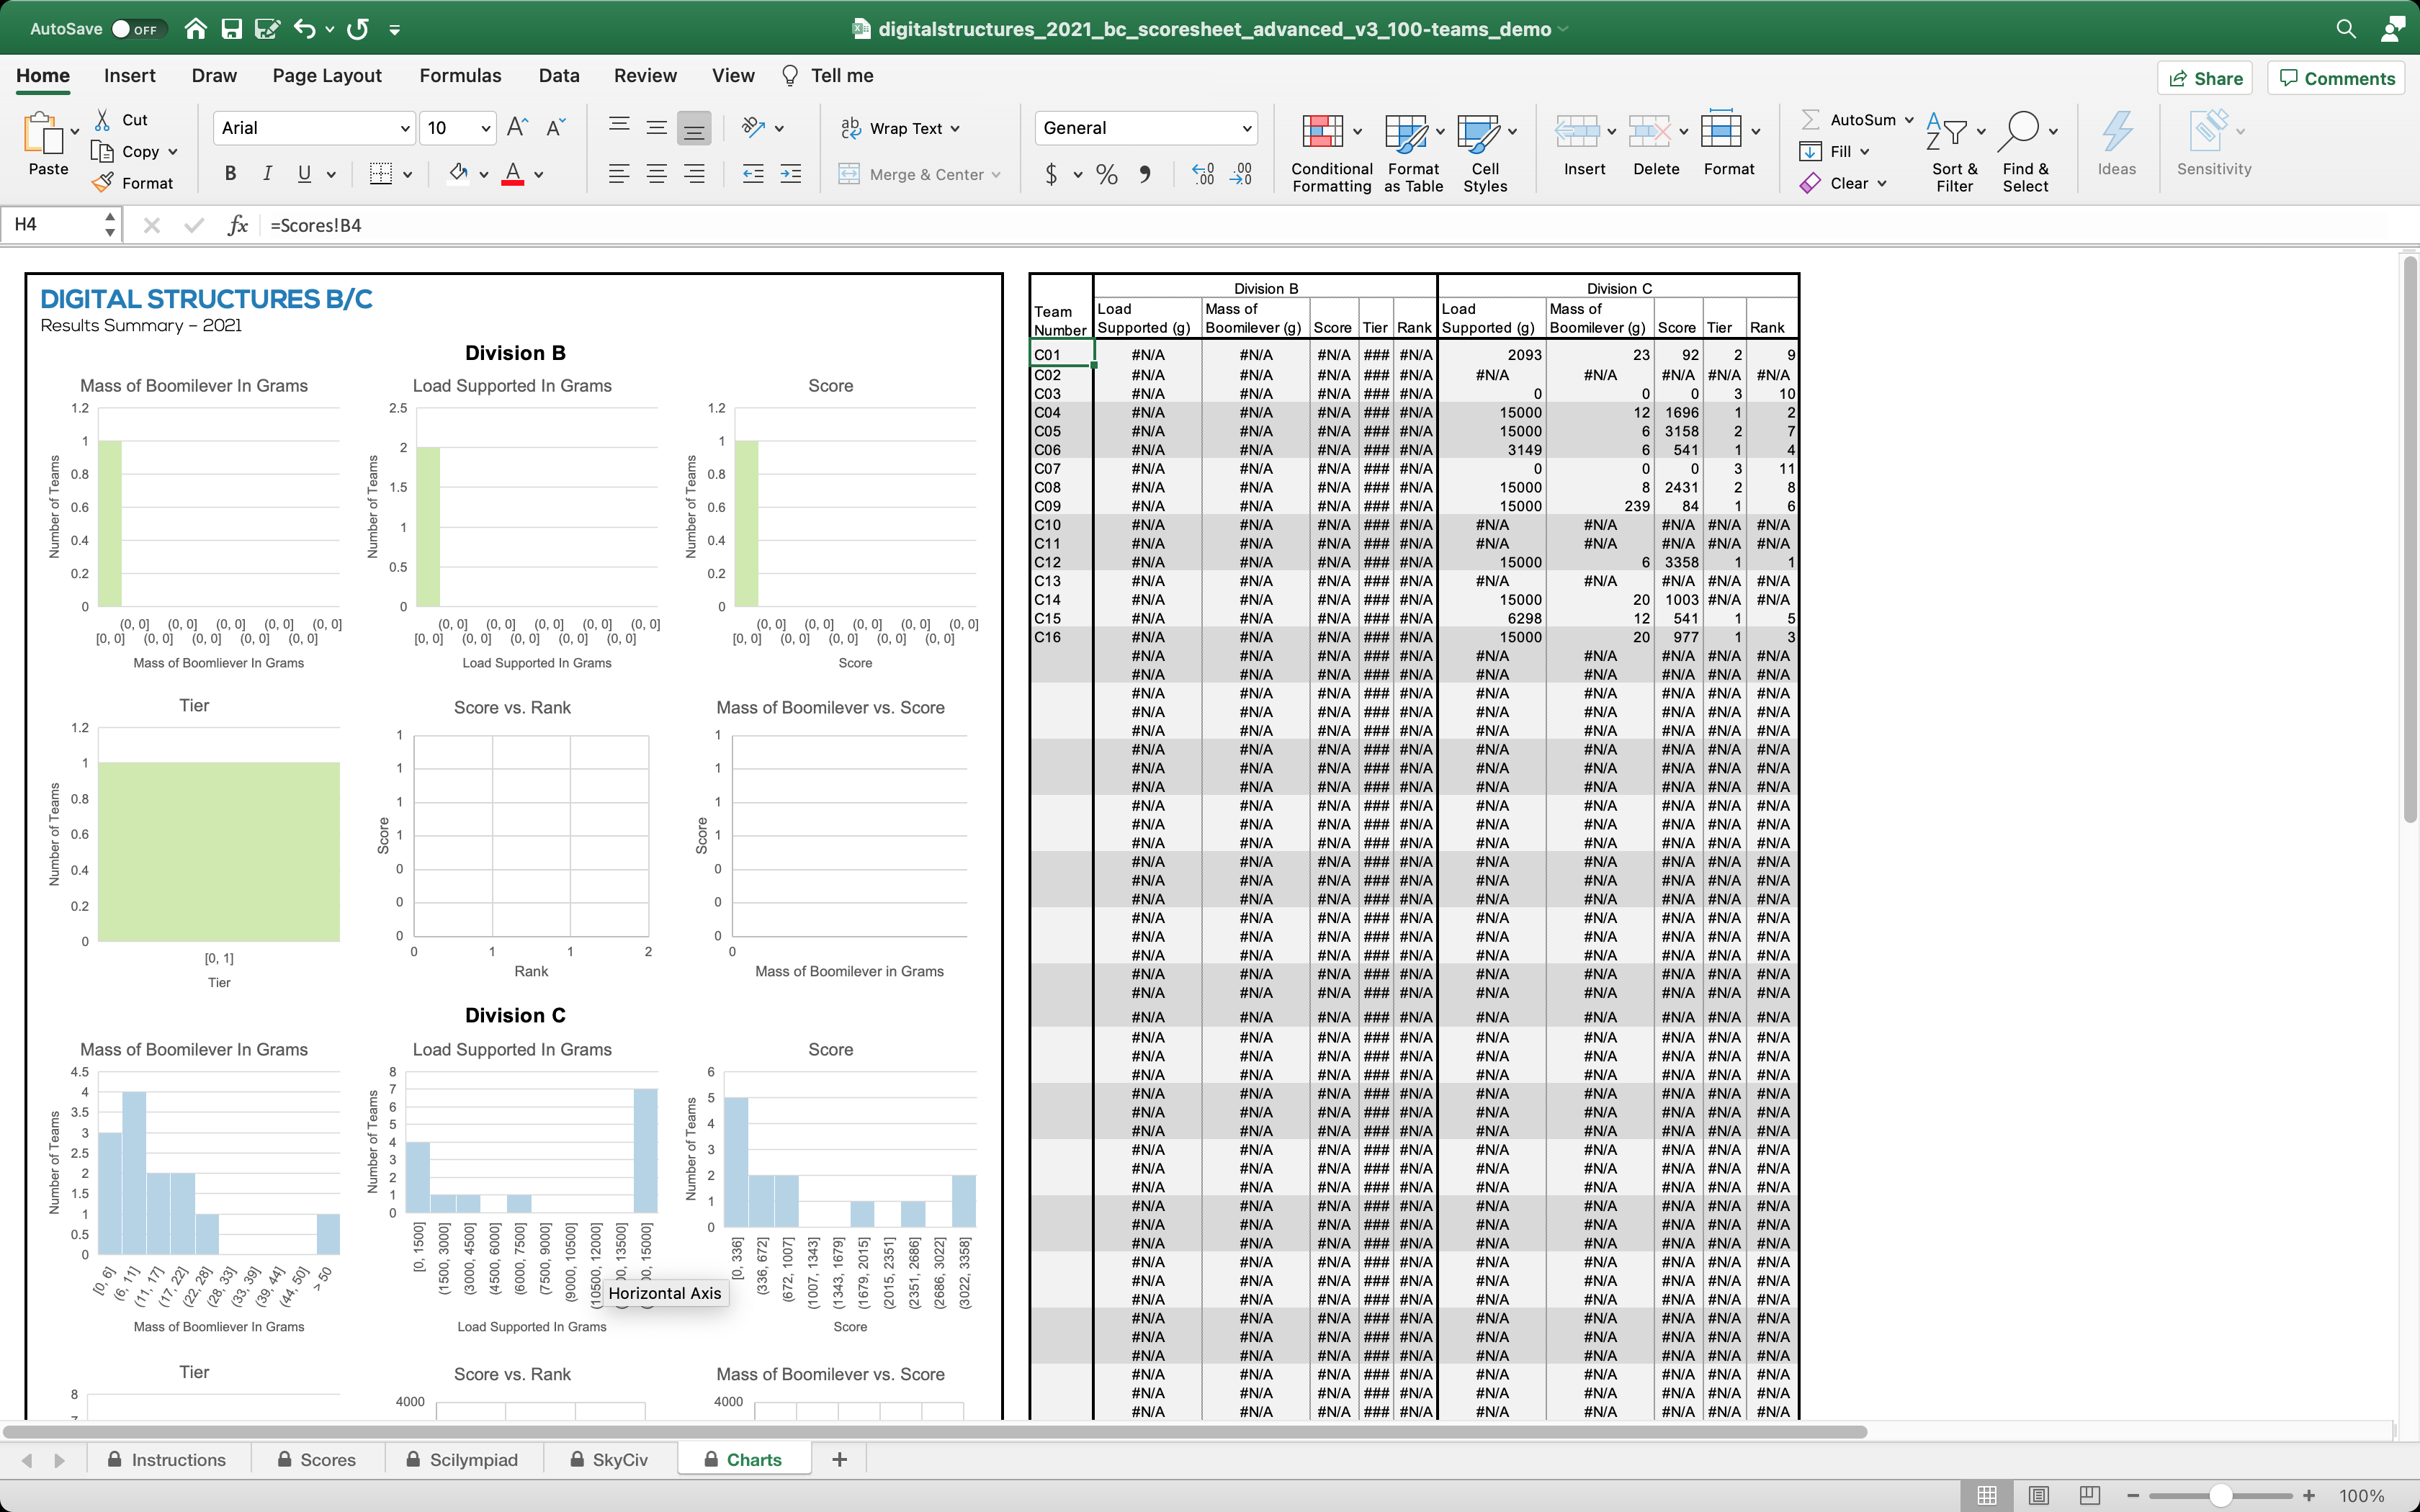
Task: Toggle Bold formatting
Action: point(230,174)
